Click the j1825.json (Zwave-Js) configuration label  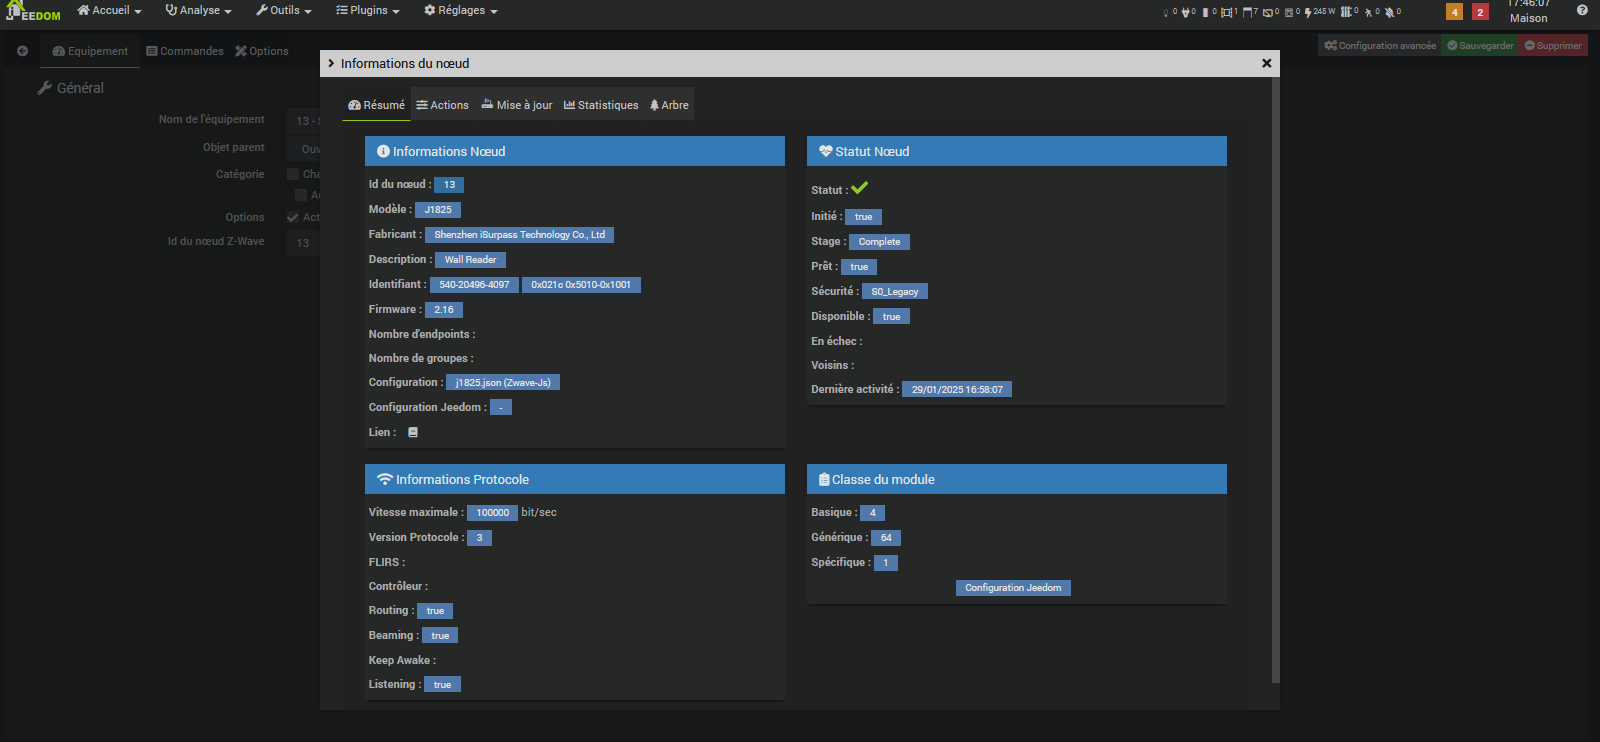[x=503, y=383]
